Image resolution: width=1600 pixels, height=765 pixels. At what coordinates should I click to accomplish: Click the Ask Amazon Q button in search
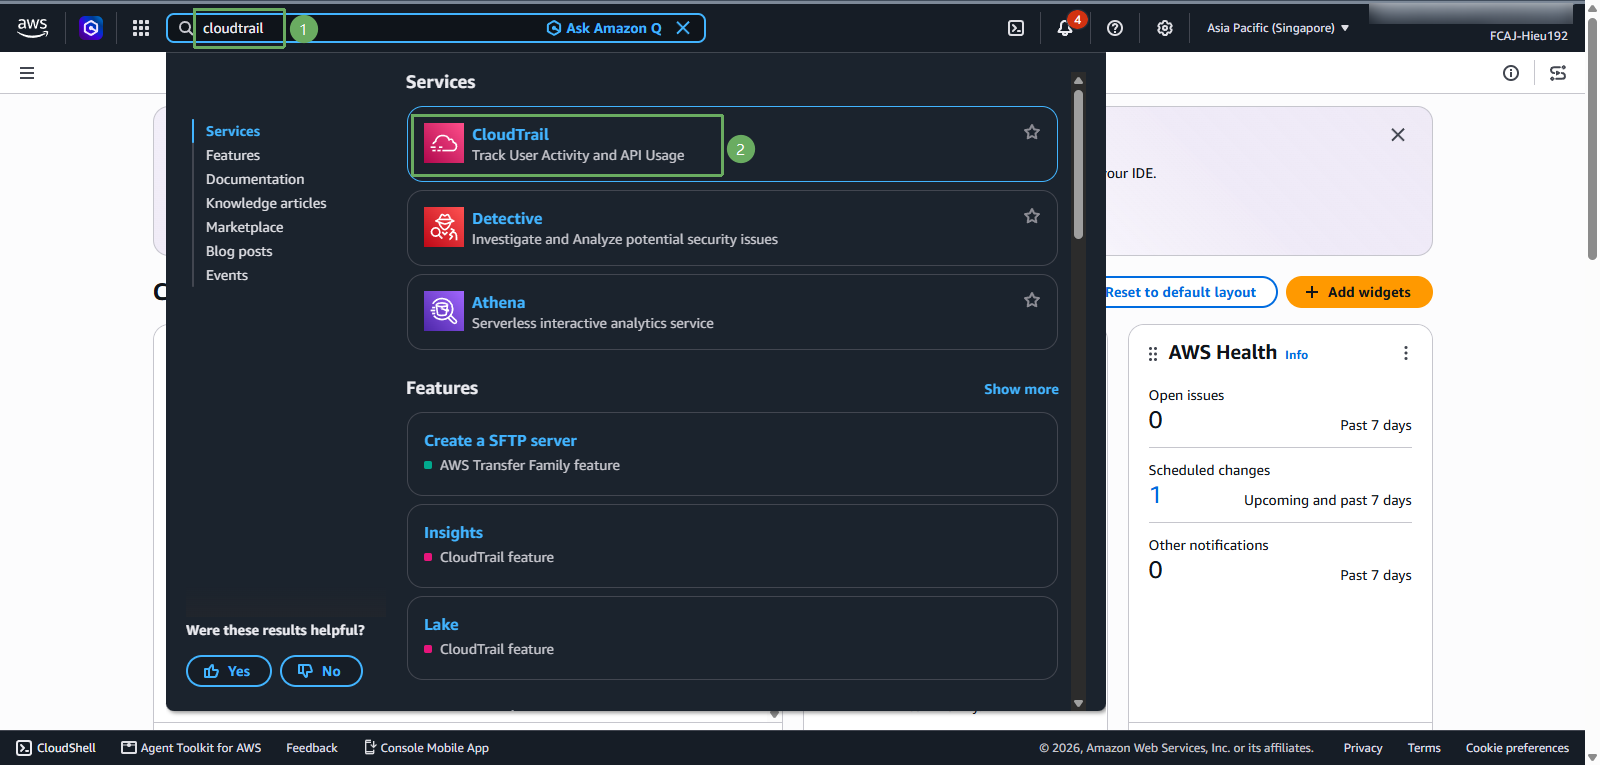(604, 28)
